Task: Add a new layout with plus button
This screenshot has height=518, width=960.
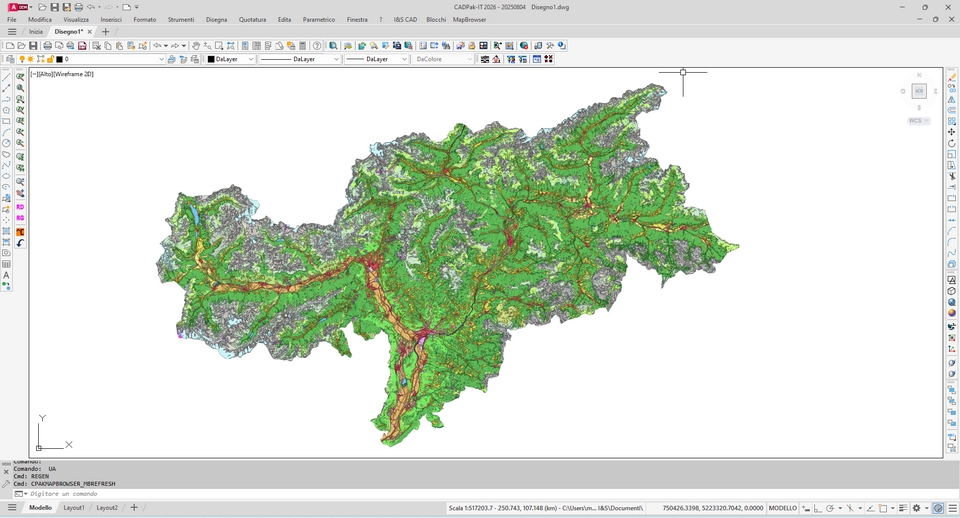Action: coord(134,507)
